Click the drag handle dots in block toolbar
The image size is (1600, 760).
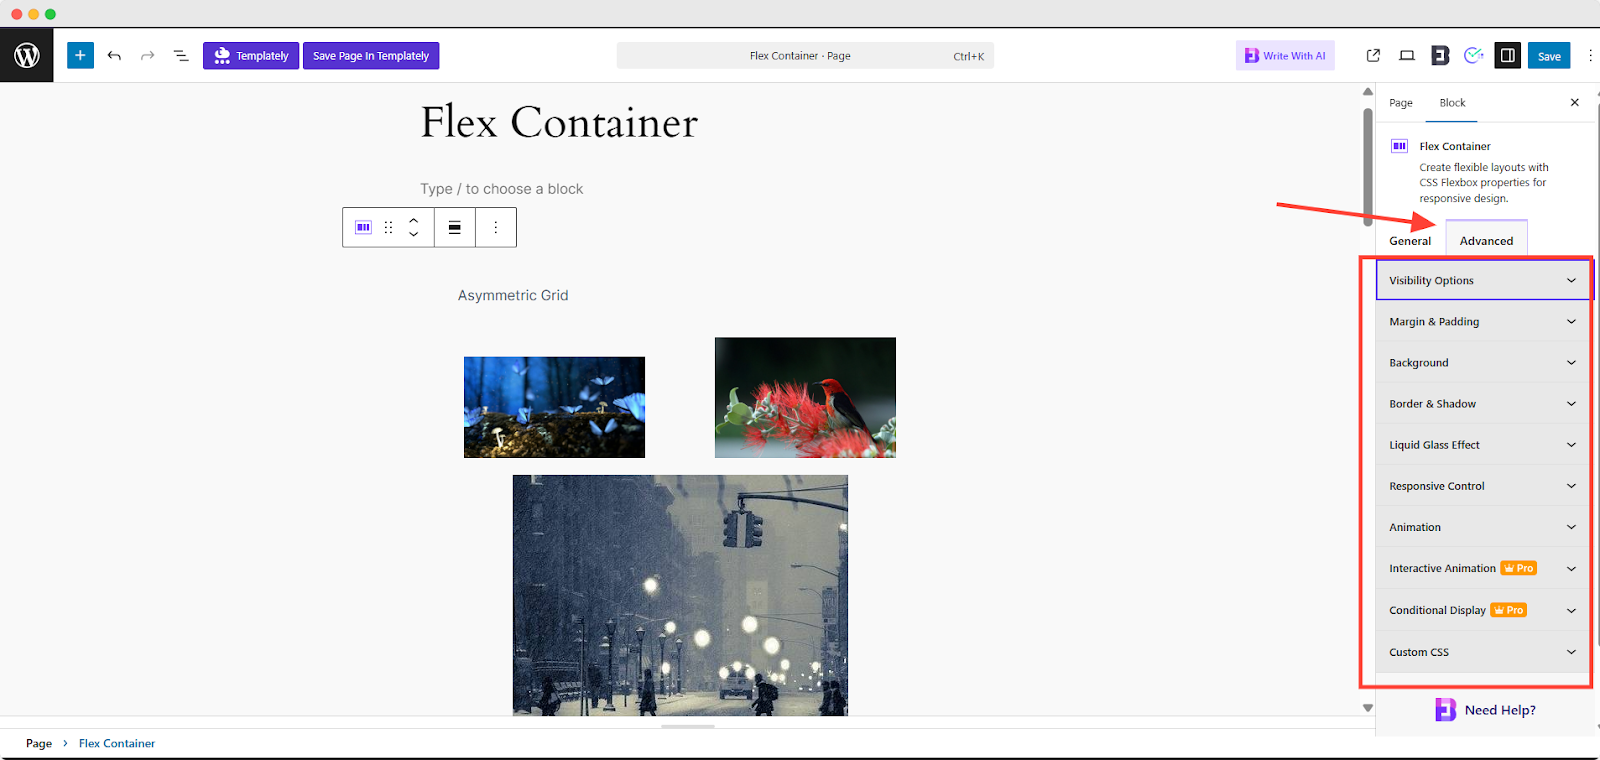(389, 227)
